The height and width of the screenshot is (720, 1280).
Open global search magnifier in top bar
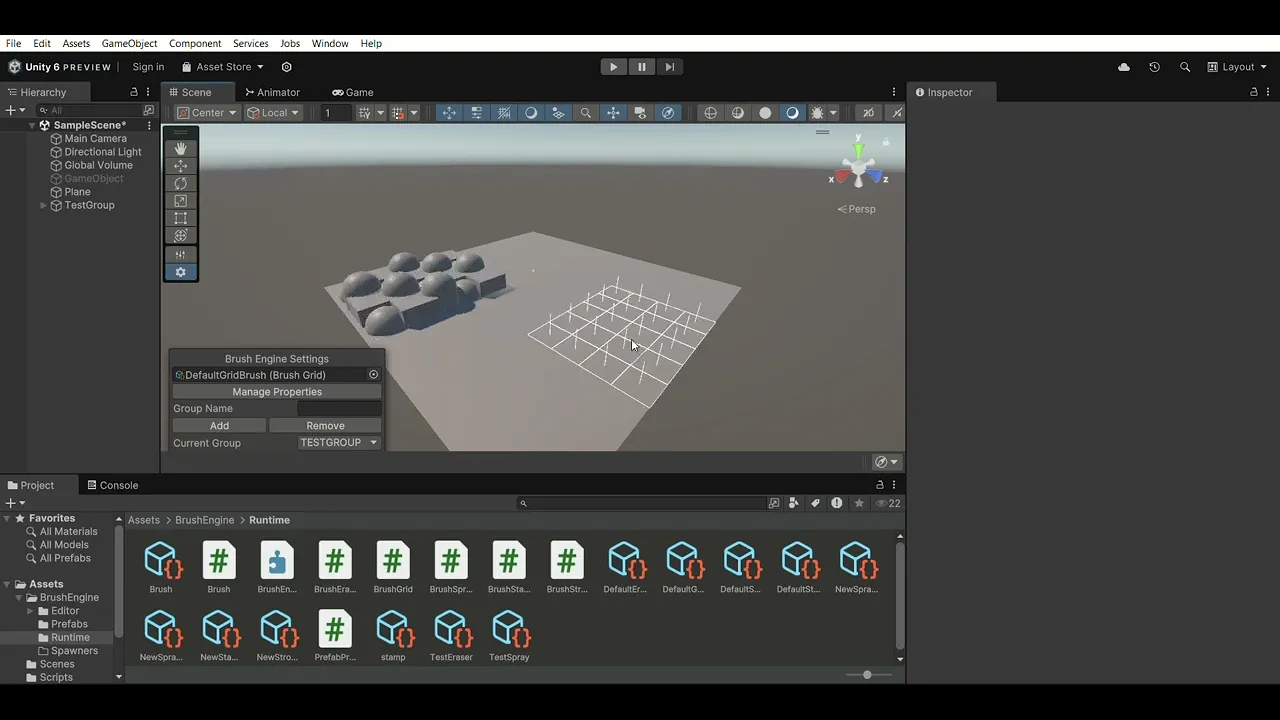pos(1185,67)
